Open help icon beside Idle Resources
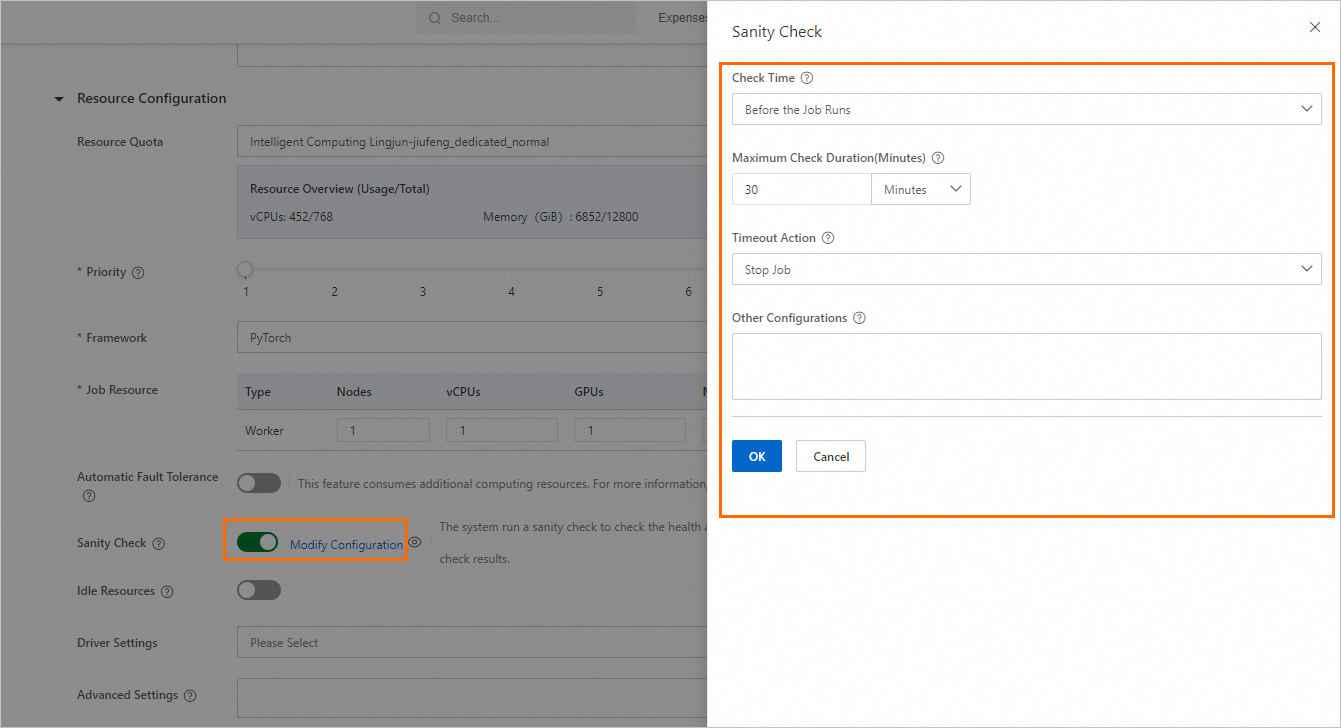The height and width of the screenshot is (728, 1341). (x=167, y=592)
